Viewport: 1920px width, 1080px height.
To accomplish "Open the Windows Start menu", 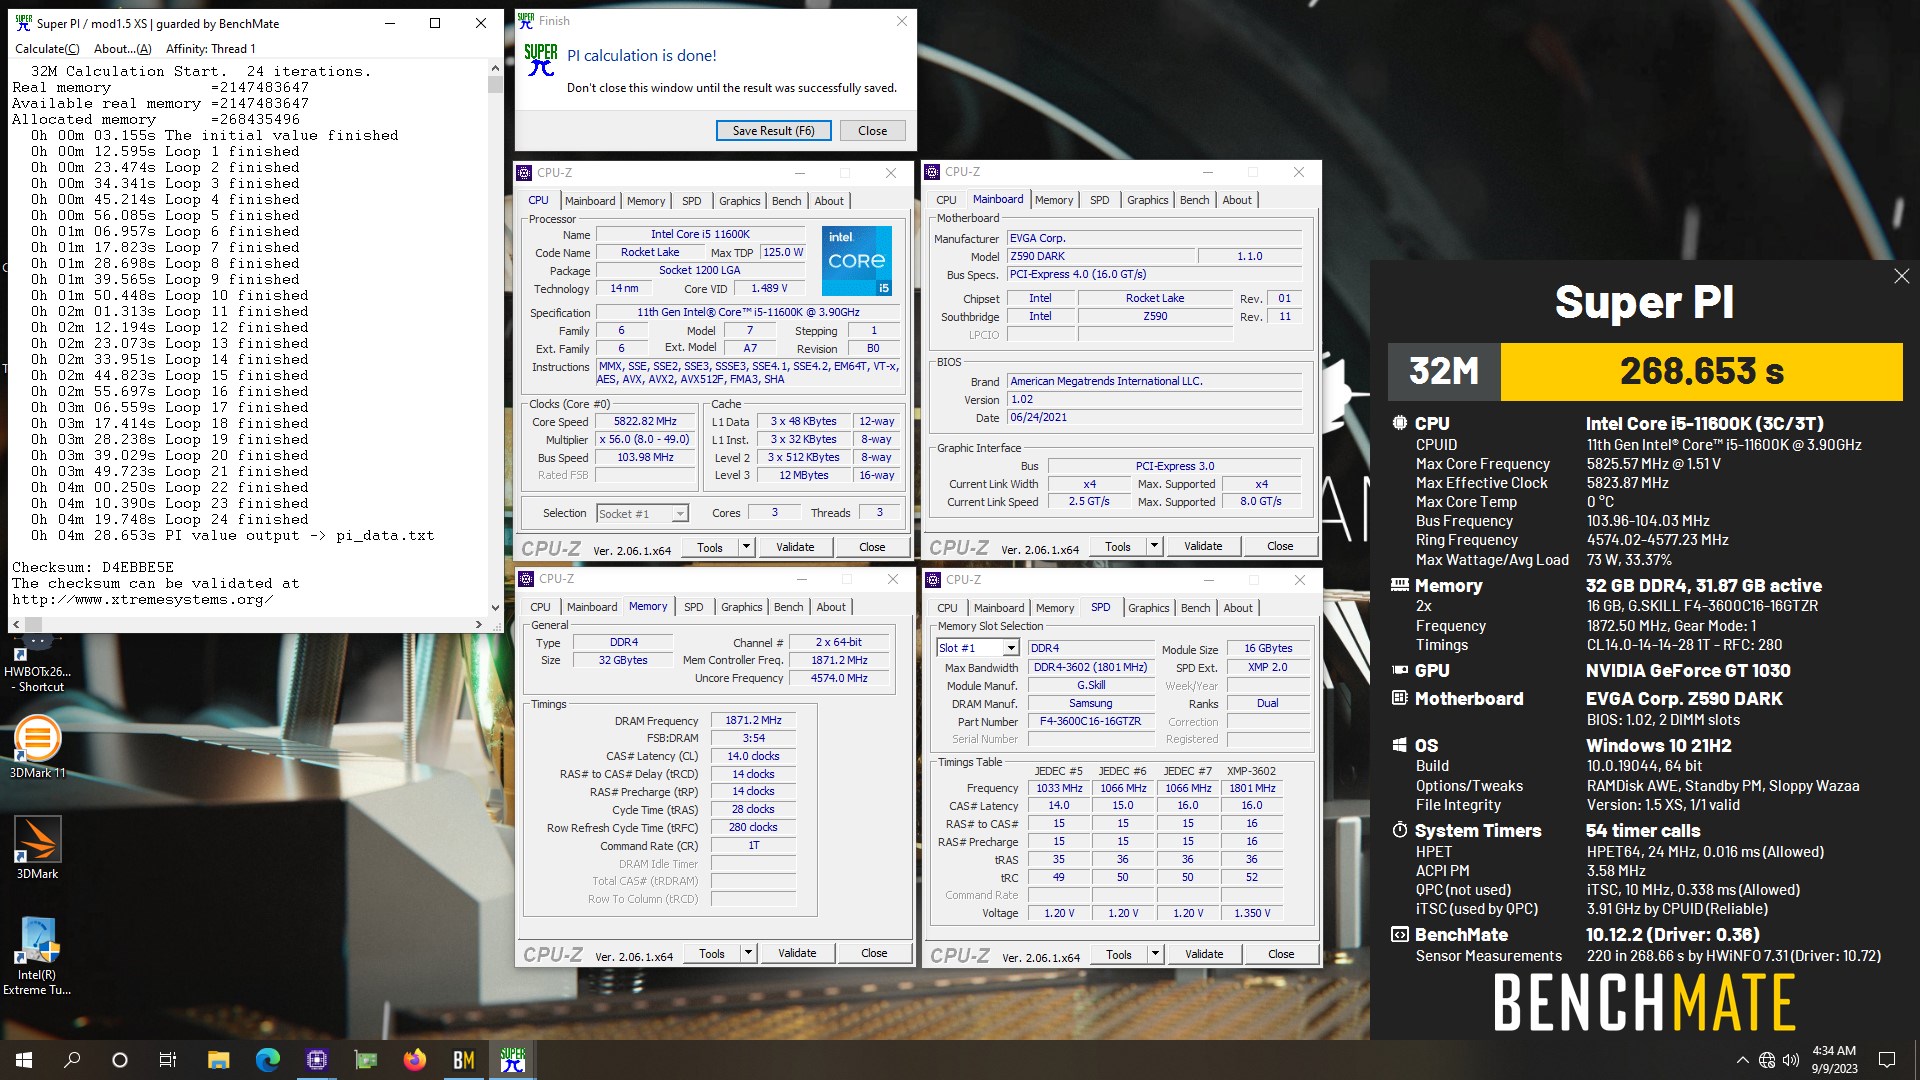I will pyautogui.click(x=24, y=1060).
